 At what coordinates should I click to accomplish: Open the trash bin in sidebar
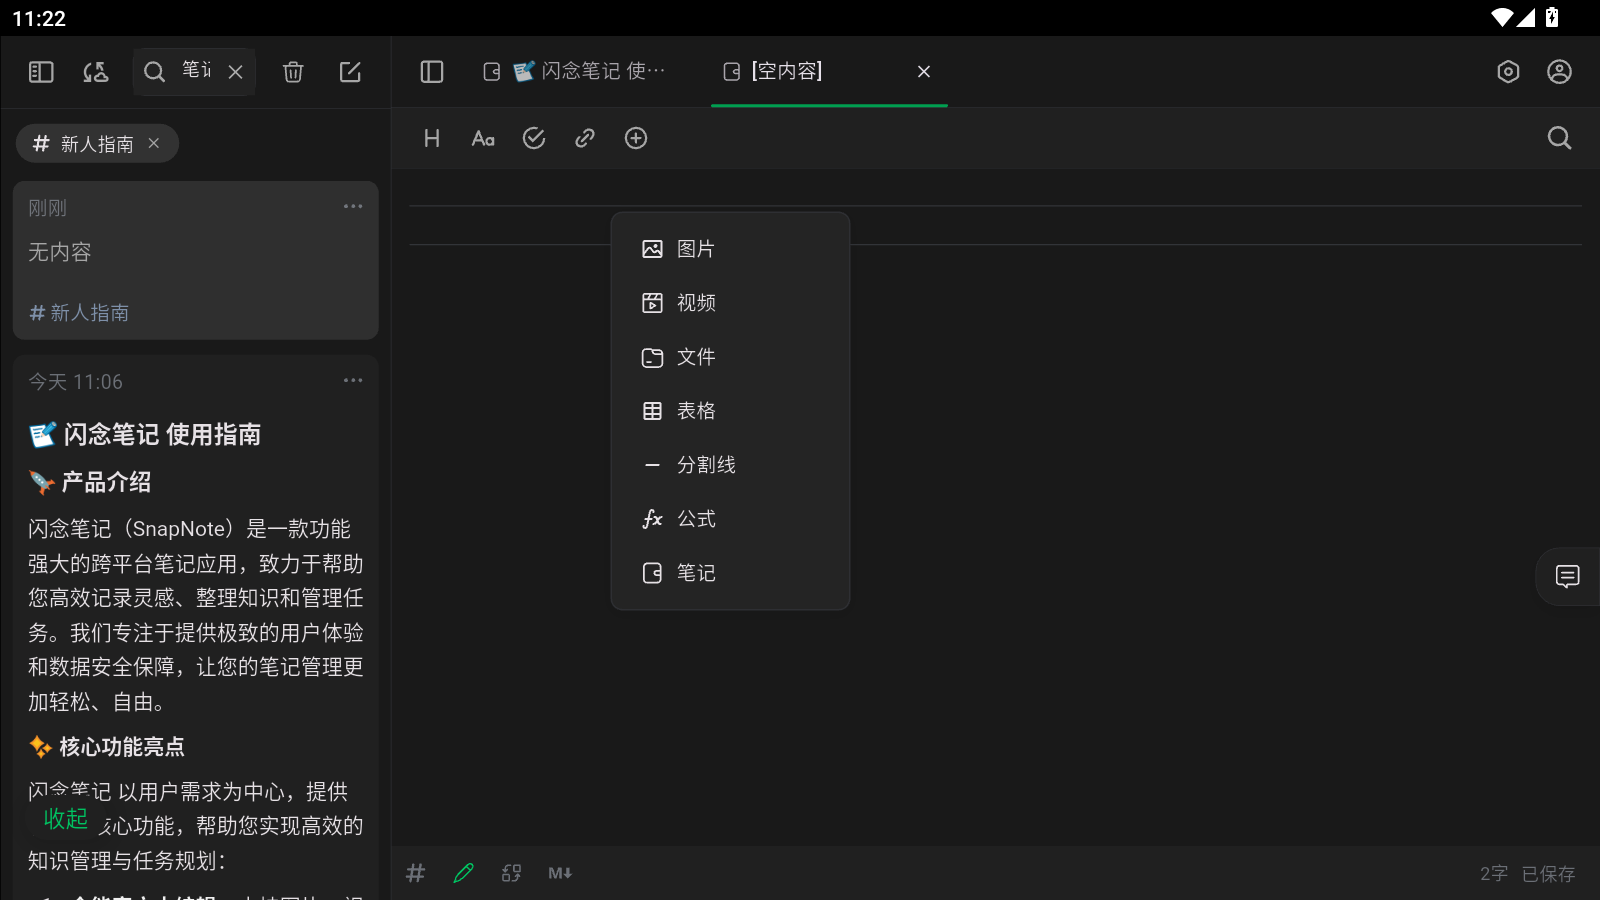(x=292, y=71)
